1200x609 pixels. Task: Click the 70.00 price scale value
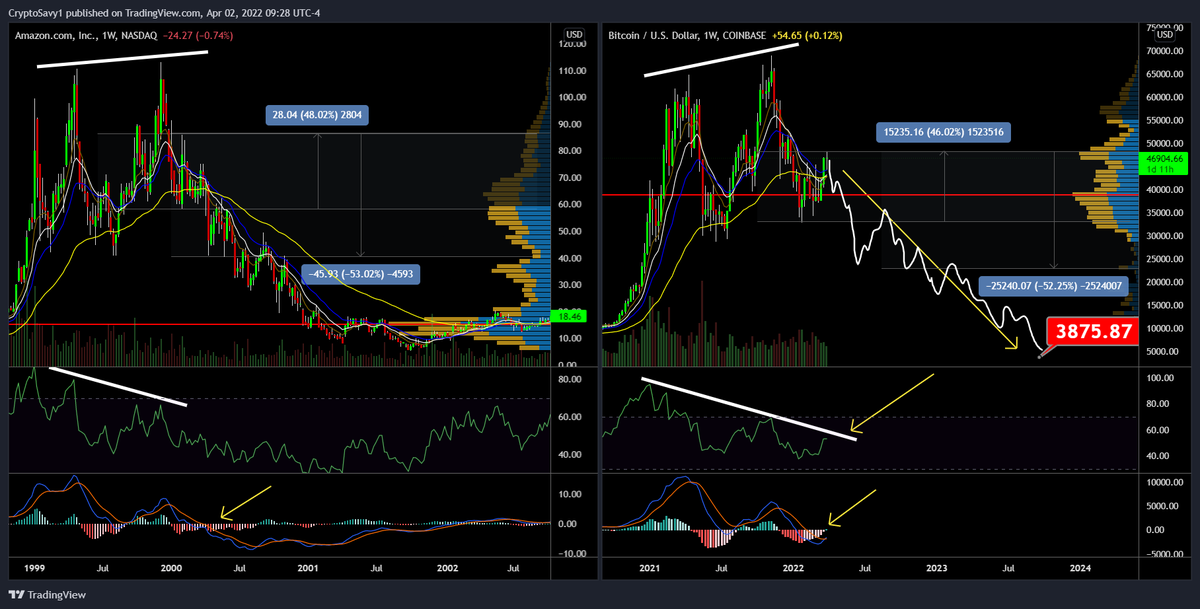572,178
